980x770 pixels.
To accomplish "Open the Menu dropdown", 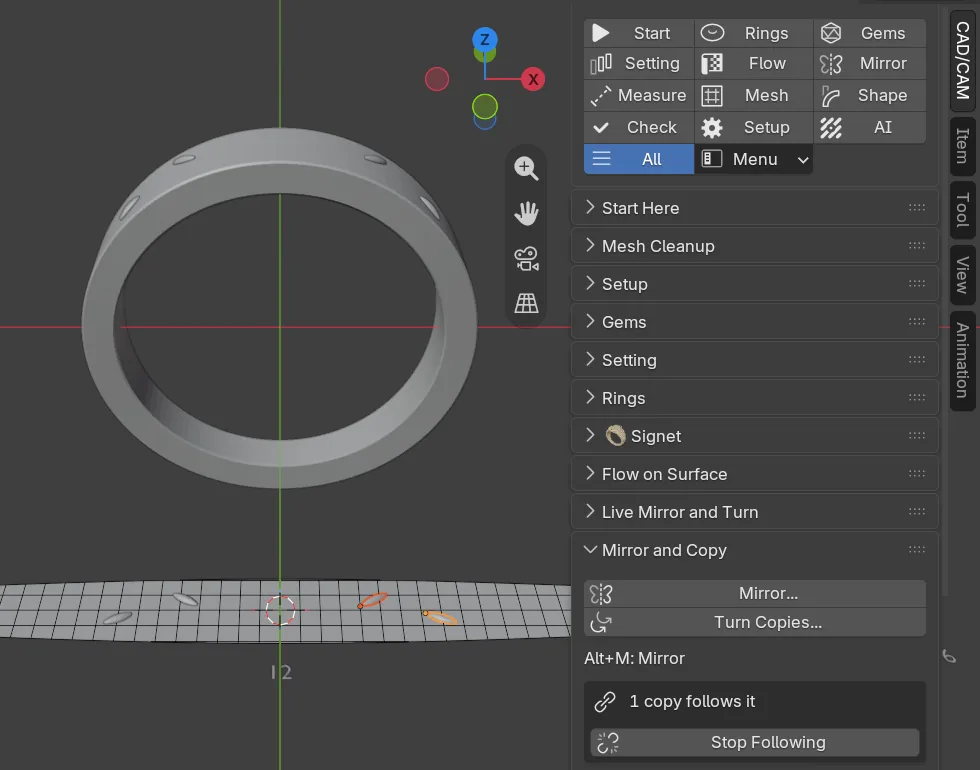I will coord(753,159).
